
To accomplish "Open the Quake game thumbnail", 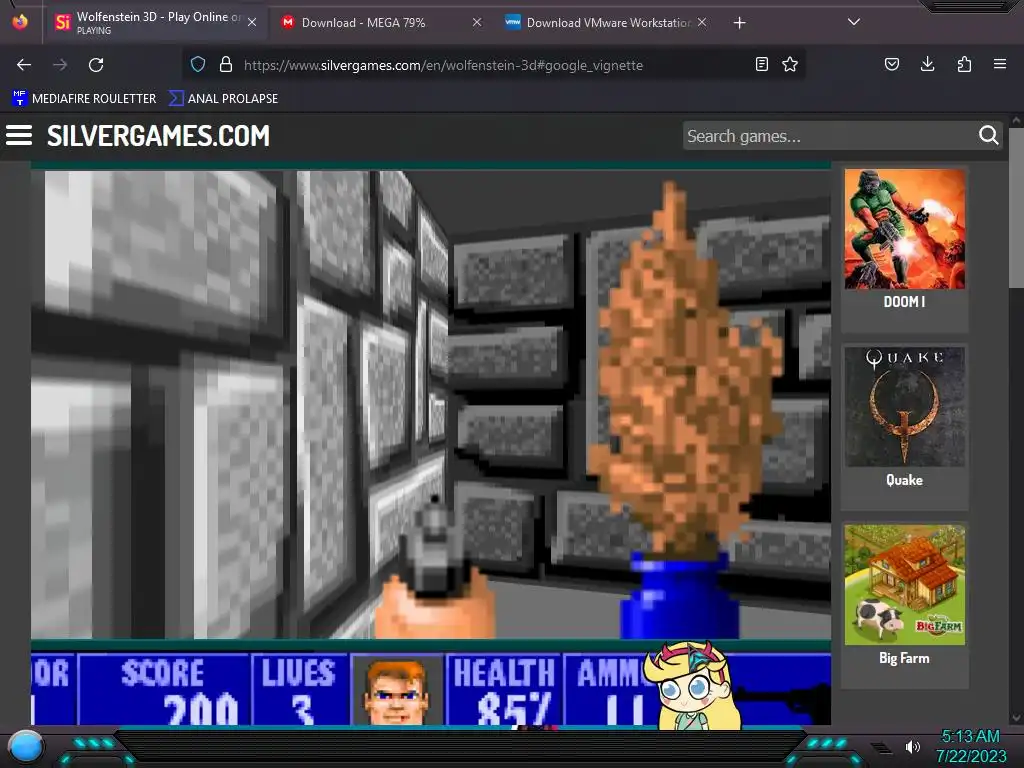I will point(904,407).
